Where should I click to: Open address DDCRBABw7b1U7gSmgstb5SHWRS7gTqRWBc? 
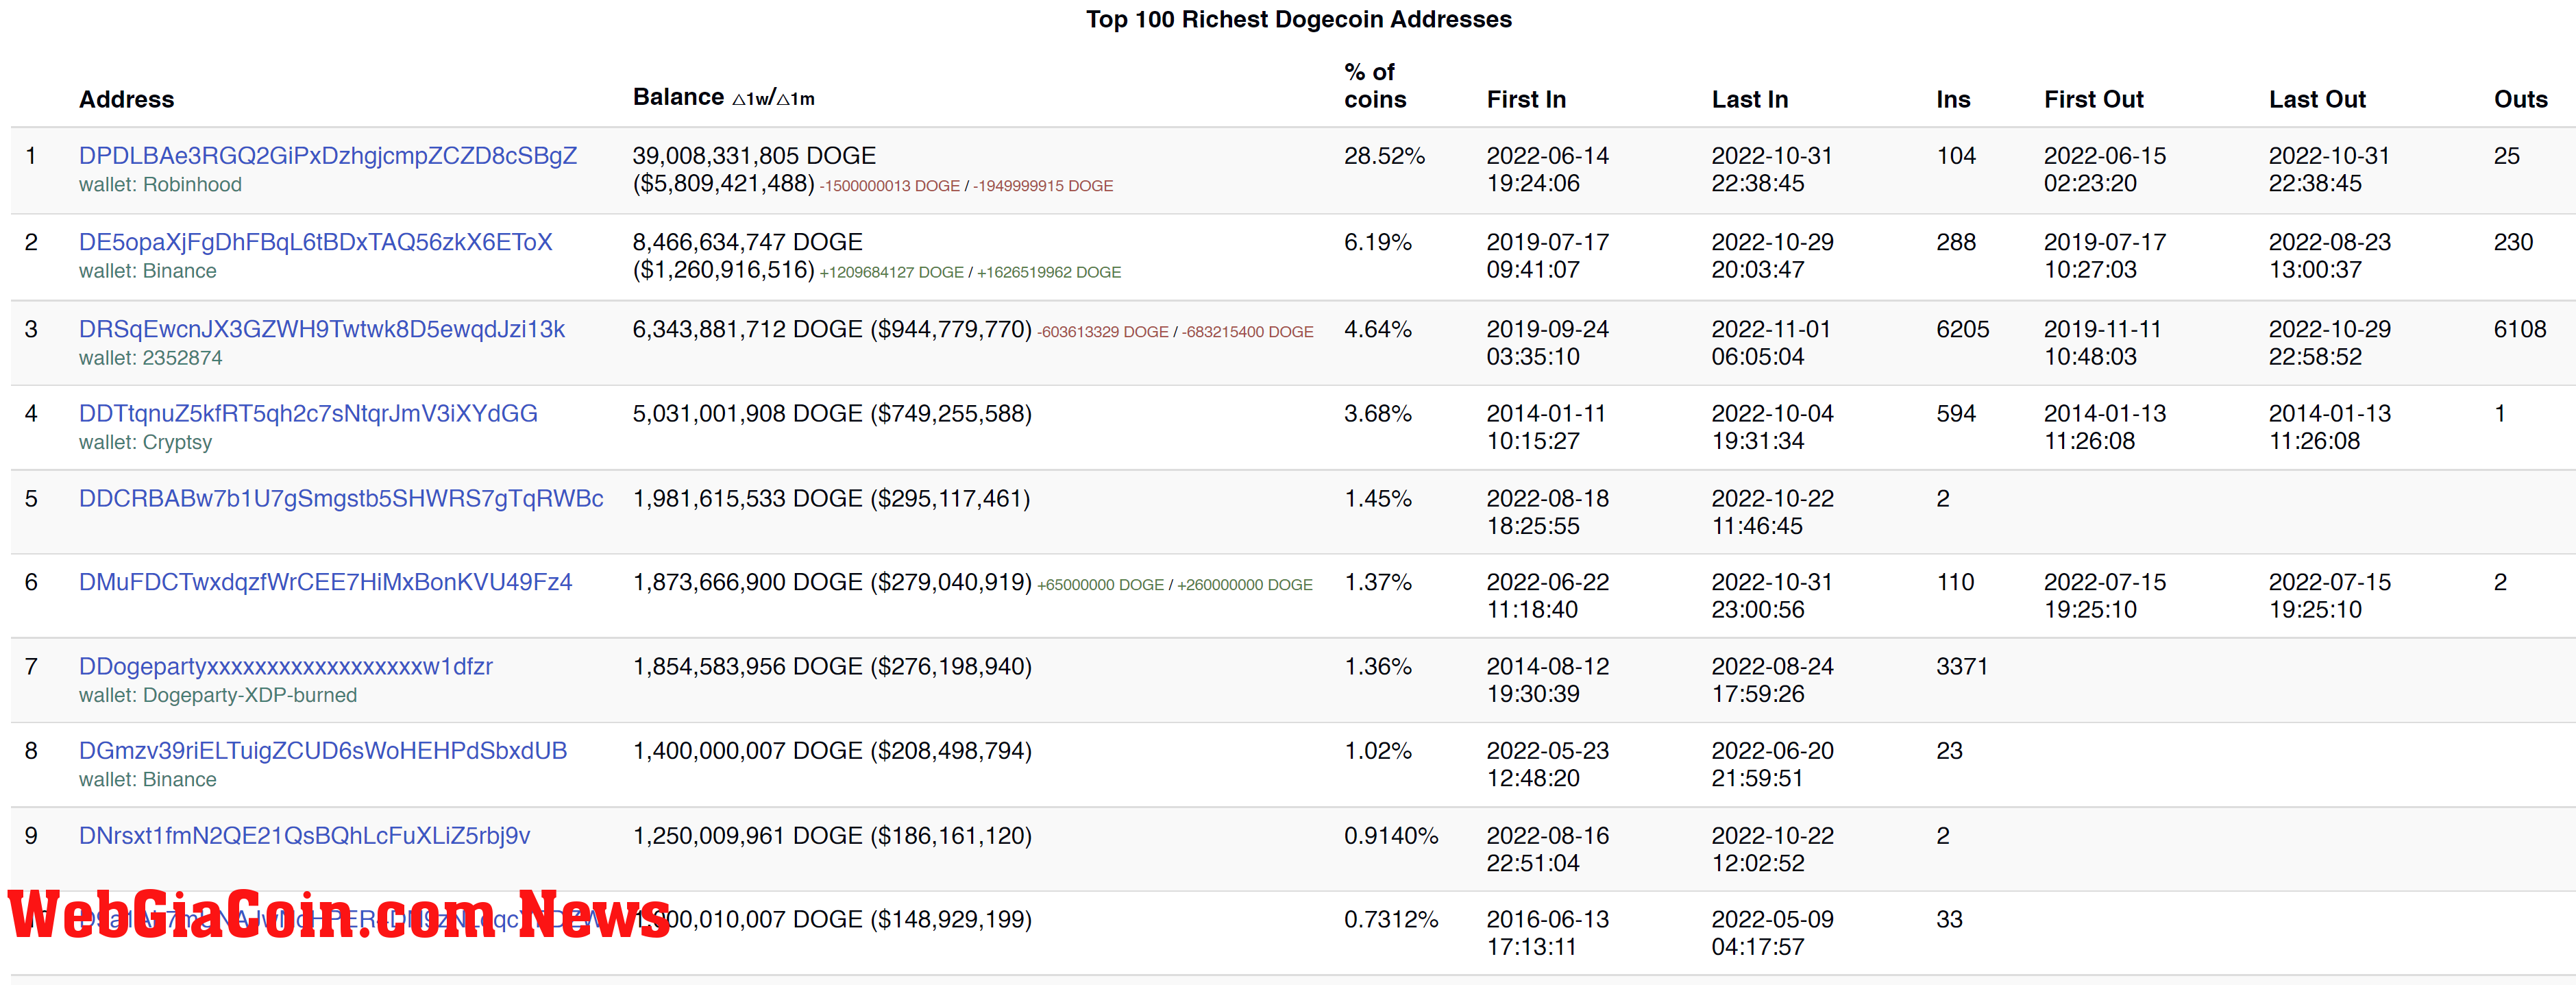[x=341, y=498]
